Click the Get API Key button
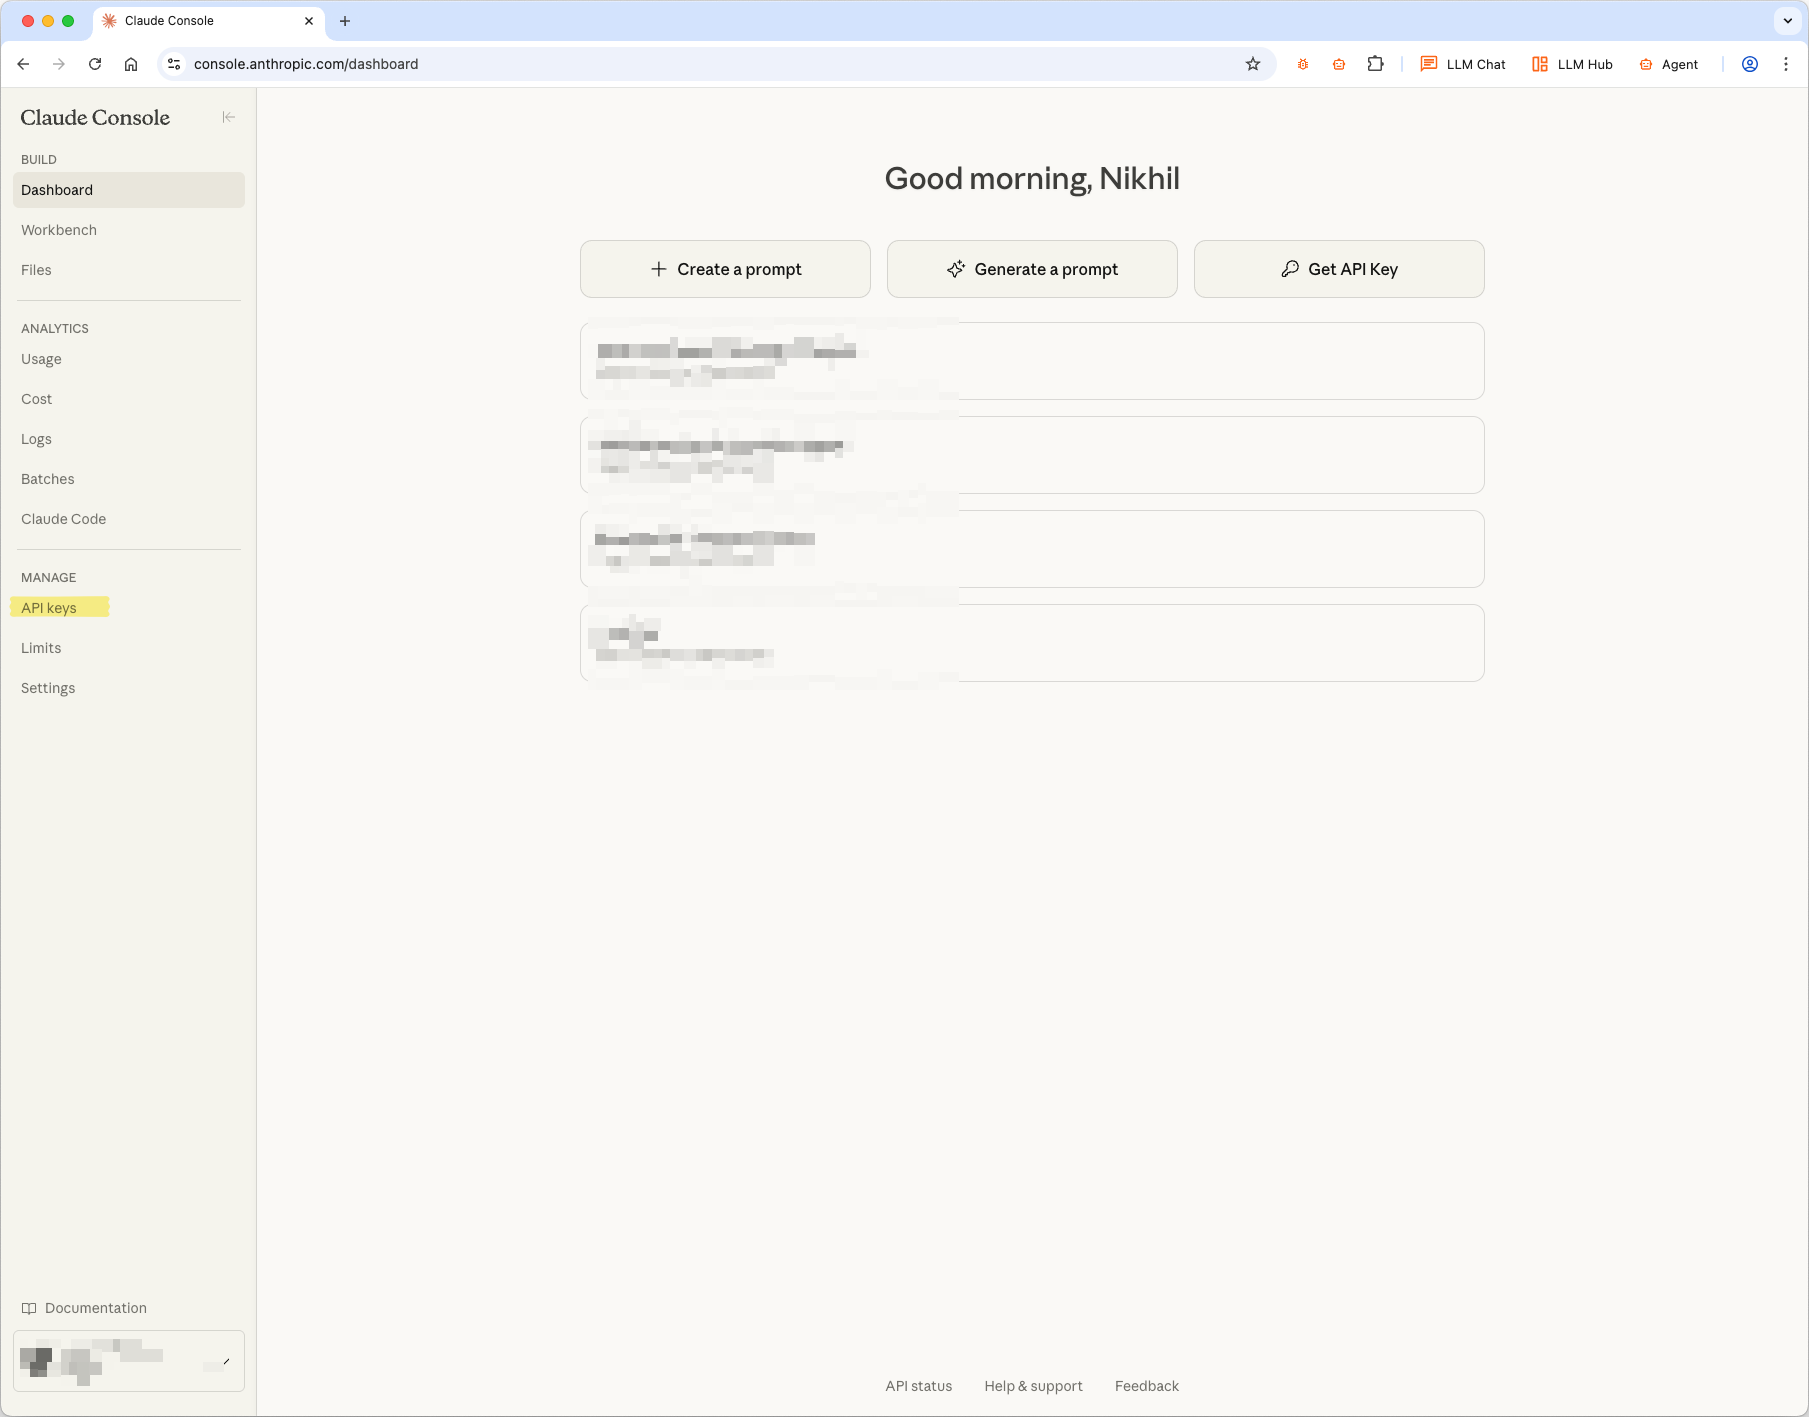Image resolution: width=1809 pixels, height=1417 pixels. pyautogui.click(x=1339, y=269)
